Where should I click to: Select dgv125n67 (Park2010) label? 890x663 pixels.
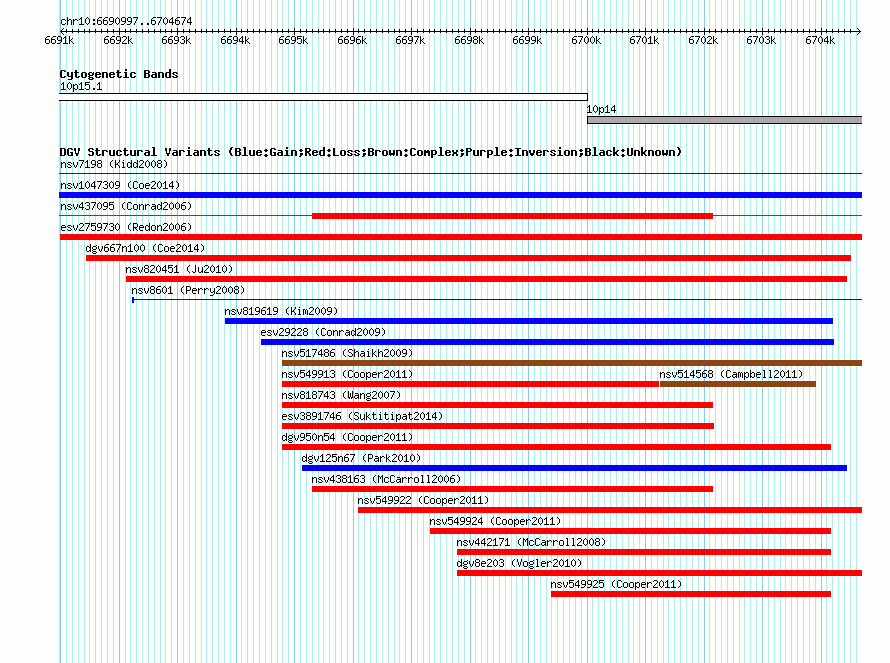pos(361,459)
